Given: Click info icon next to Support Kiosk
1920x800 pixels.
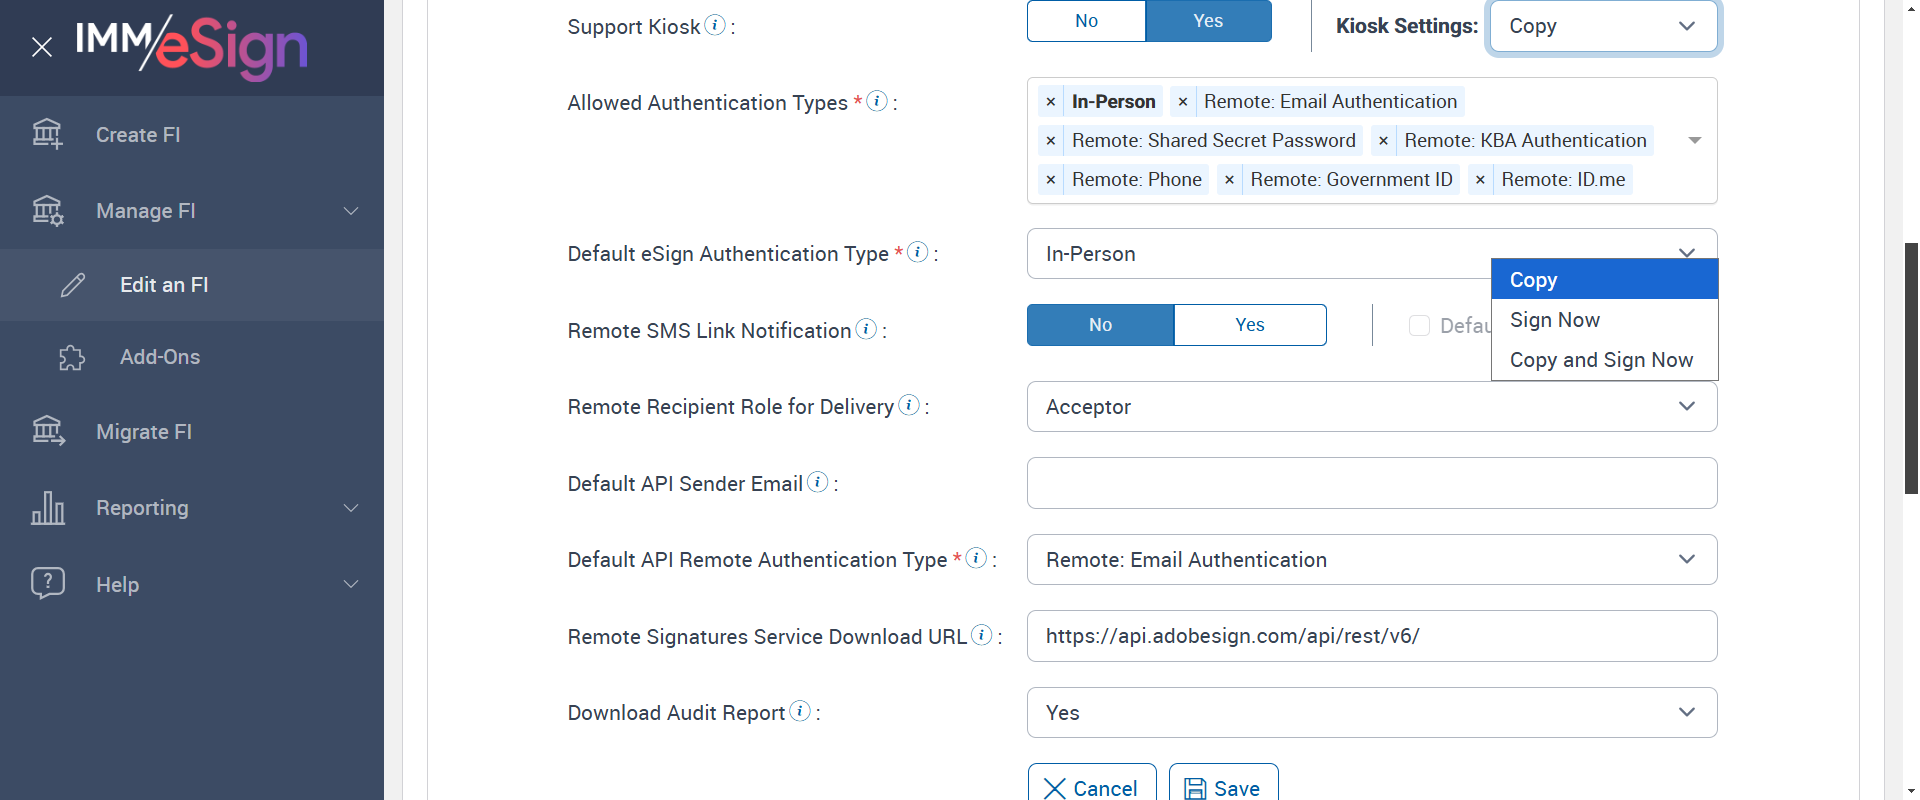Looking at the screenshot, I should (x=715, y=25).
